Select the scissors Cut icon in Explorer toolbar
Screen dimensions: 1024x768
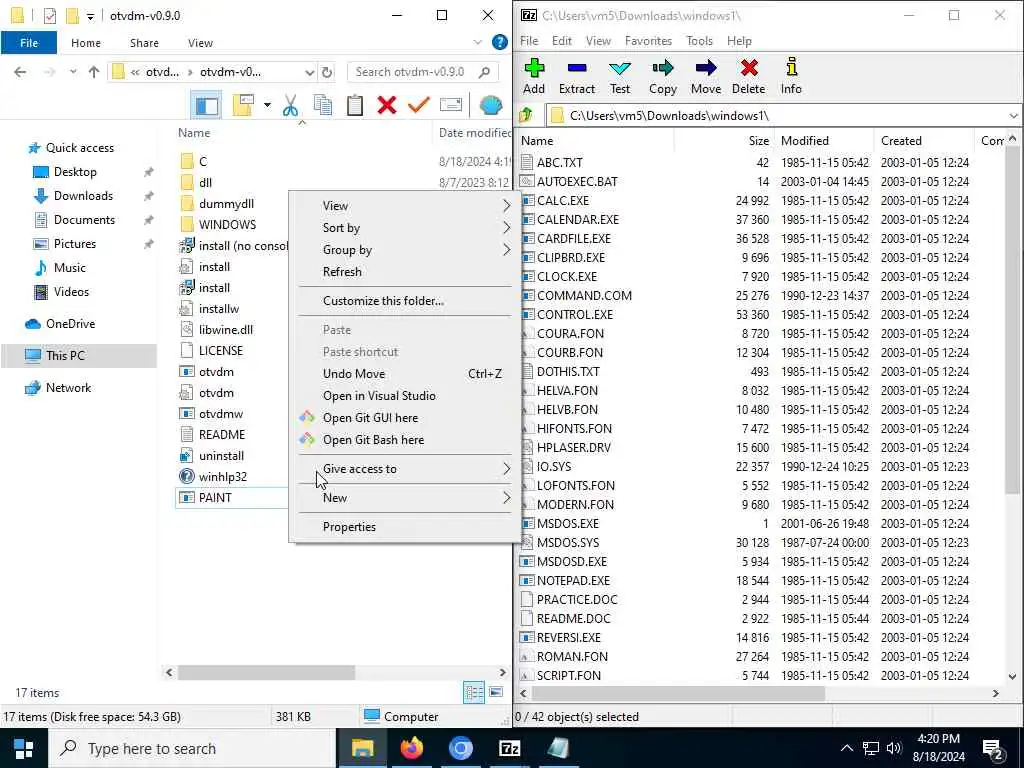click(291, 105)
